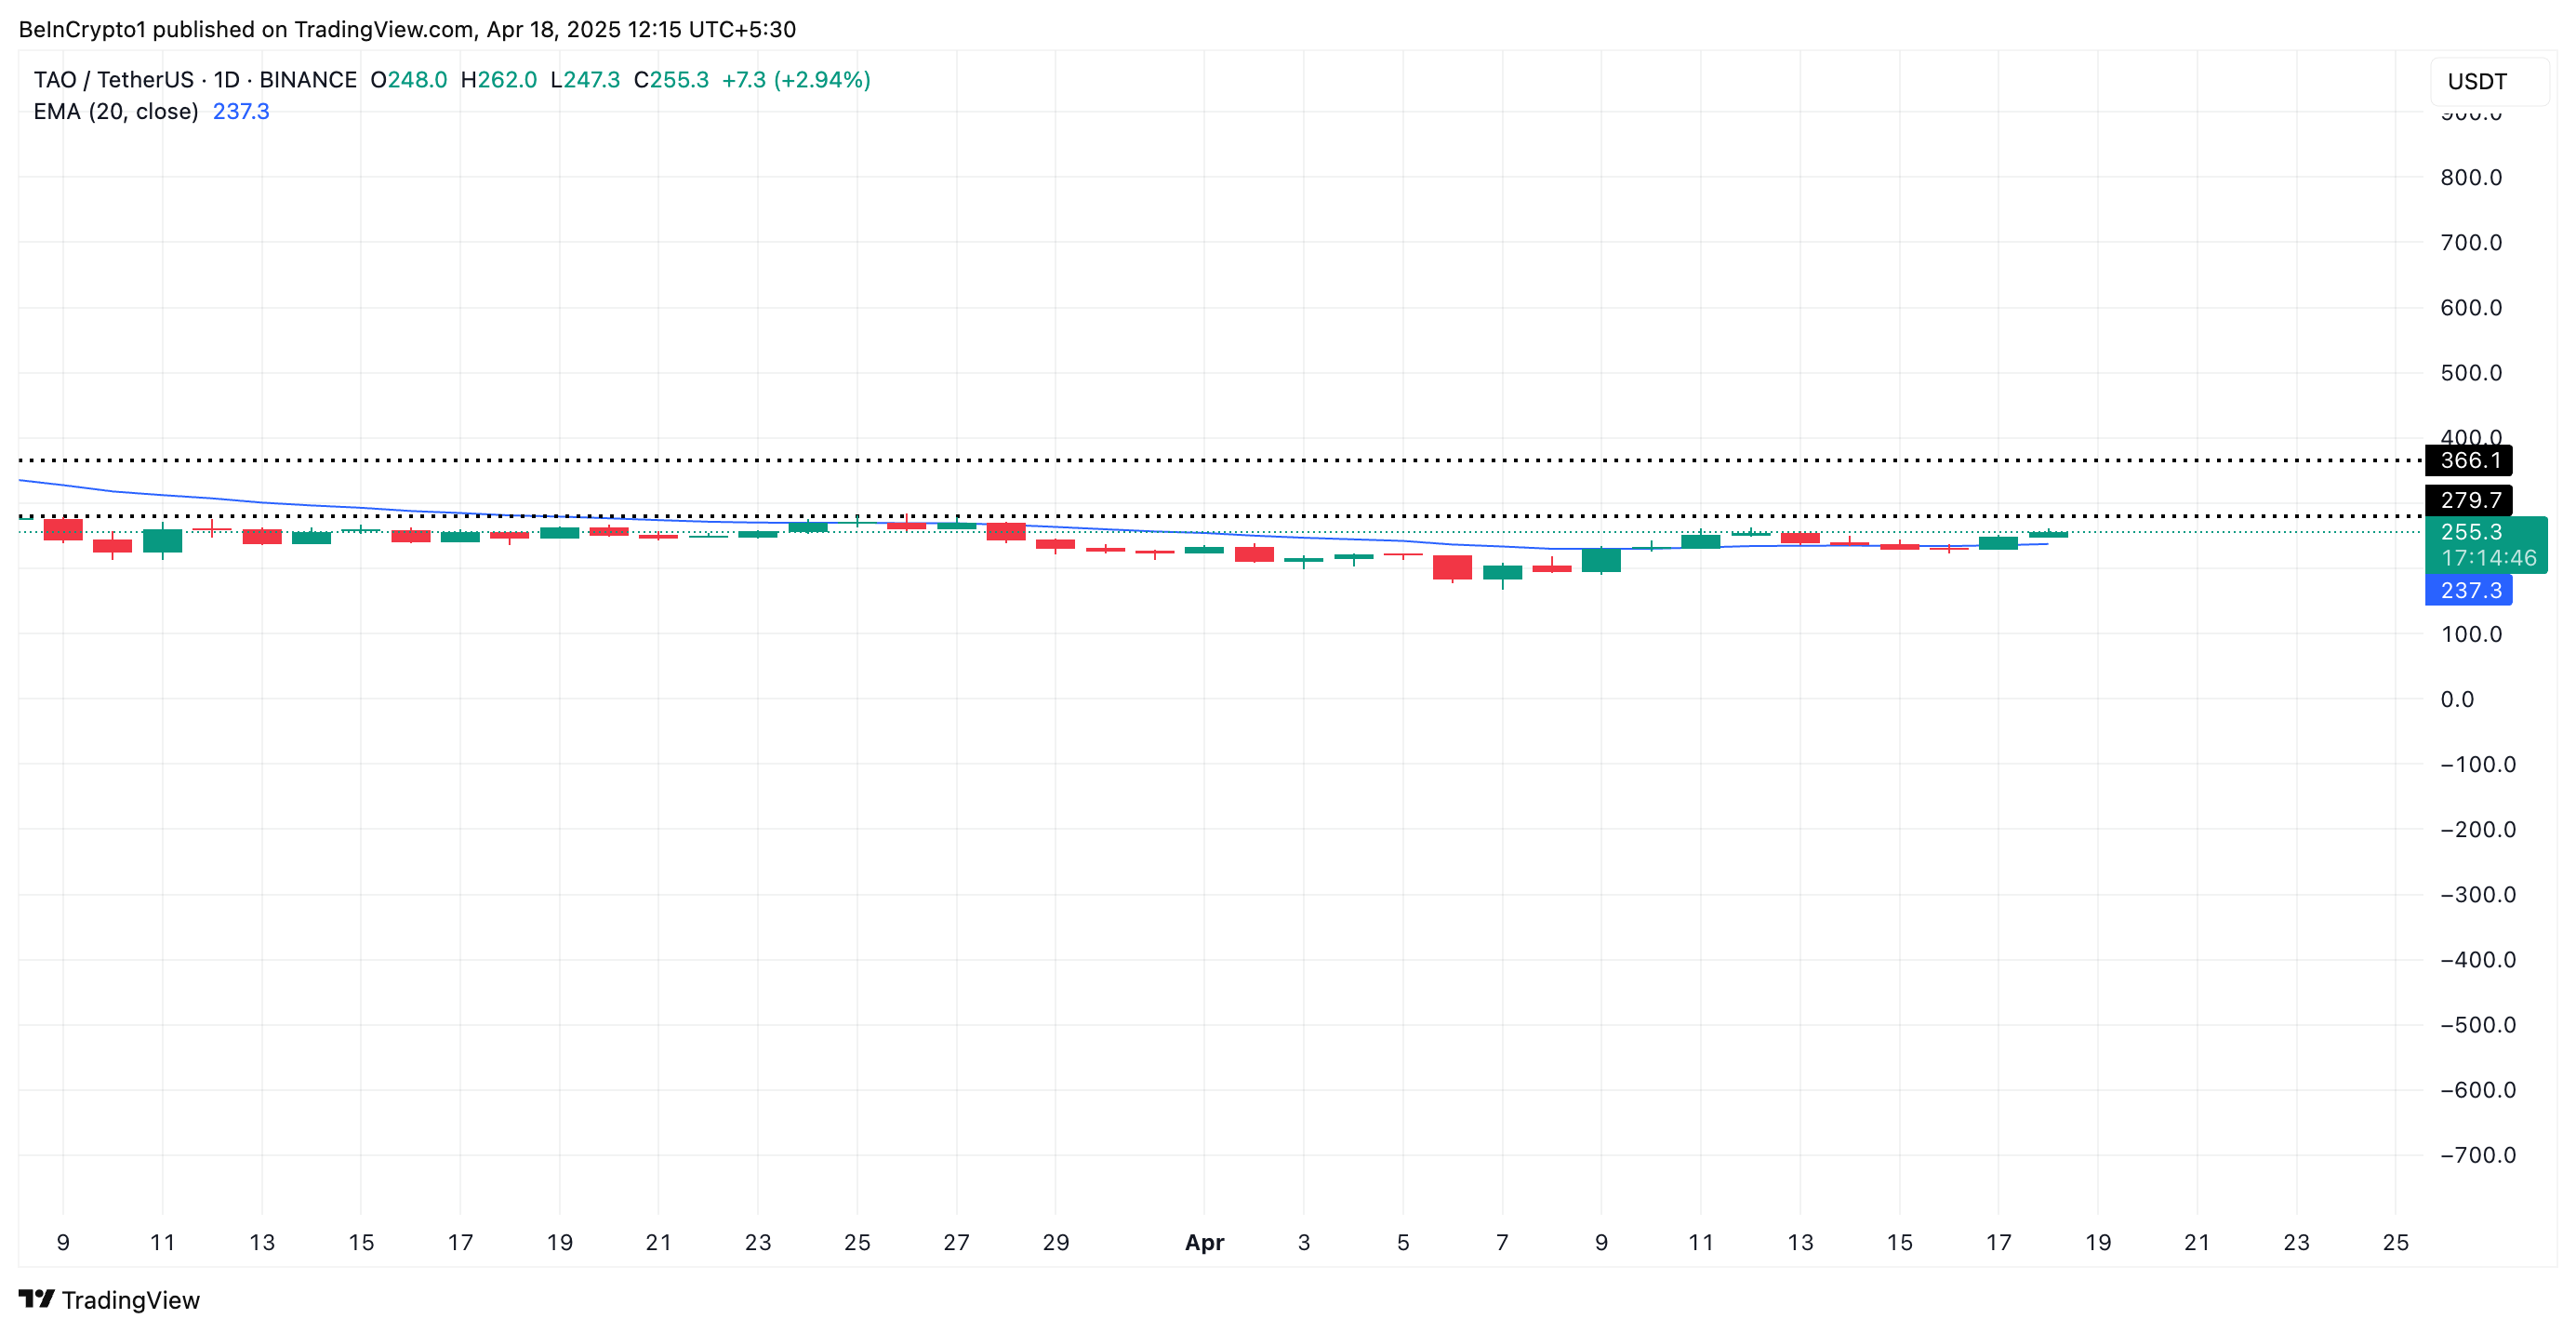
Task: Click the large green candle on April 9
Action: pyautogui.click(x=1601, y=560)
